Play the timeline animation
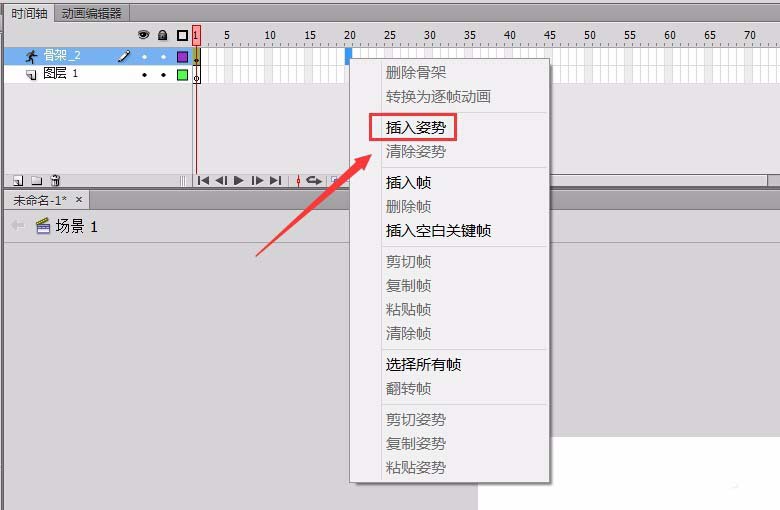The height and width of the screenshot is (510, 780). pyautogui.click(x=239, y=181)
